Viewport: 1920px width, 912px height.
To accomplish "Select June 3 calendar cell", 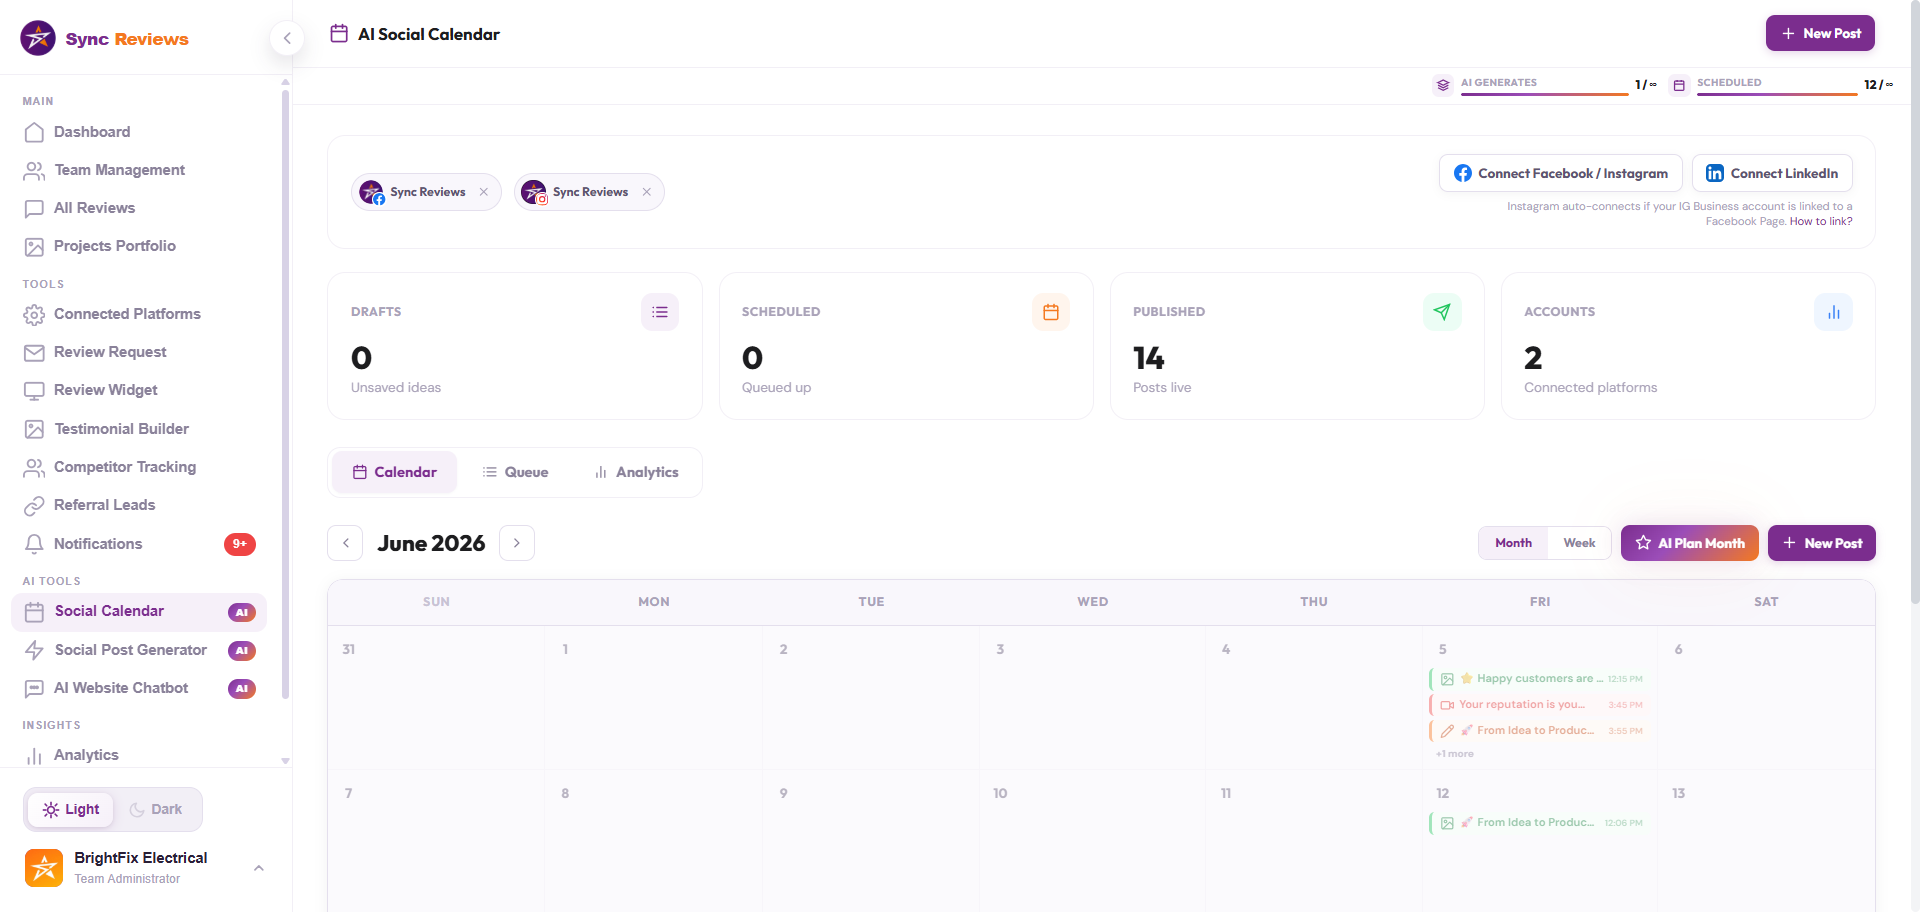I will click(x=1092, y=698).
